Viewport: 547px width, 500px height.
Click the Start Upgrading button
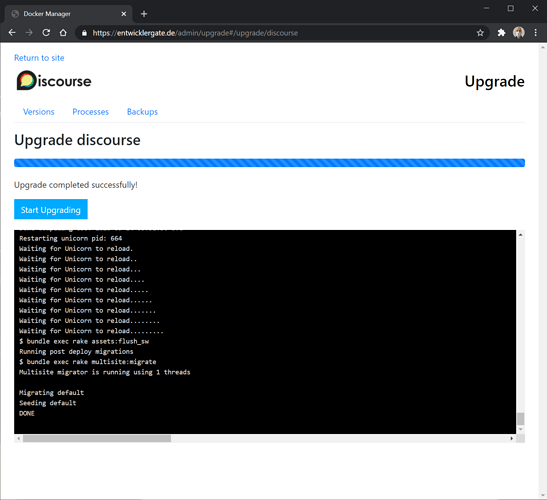(x=51, y=209)
